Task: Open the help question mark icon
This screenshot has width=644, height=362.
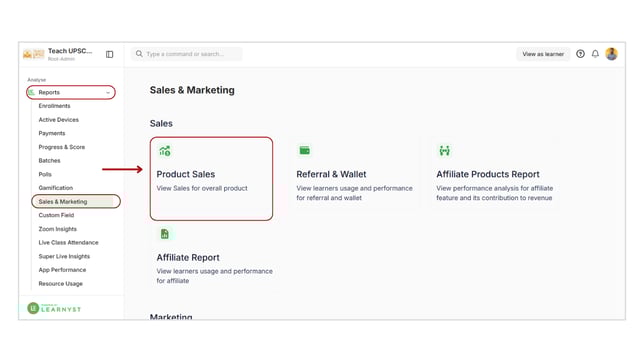Action: point(580,54)
